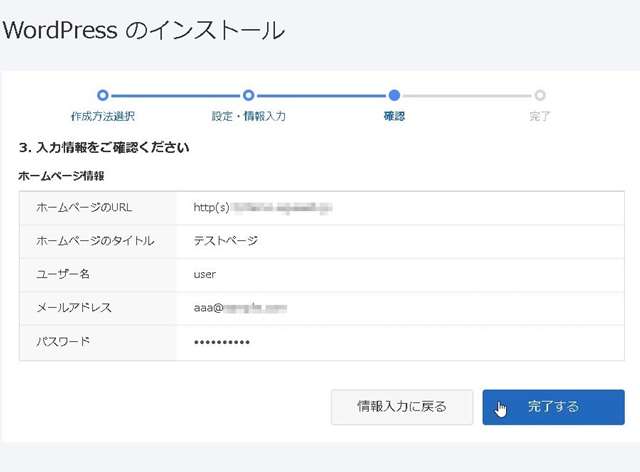Click the ホームページのタイトル row label

pos(95,241)
